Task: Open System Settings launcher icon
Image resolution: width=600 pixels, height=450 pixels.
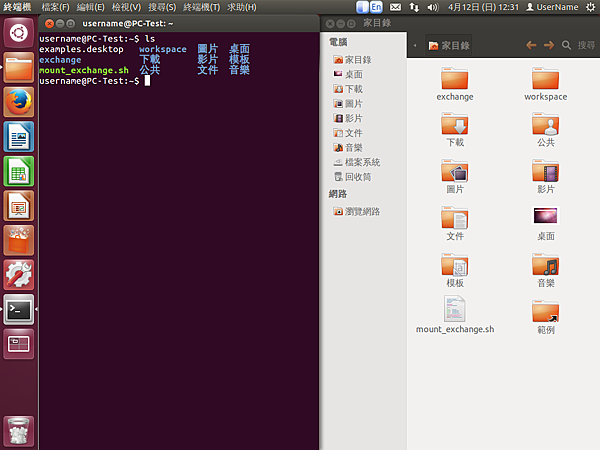Action: (18, 275)
